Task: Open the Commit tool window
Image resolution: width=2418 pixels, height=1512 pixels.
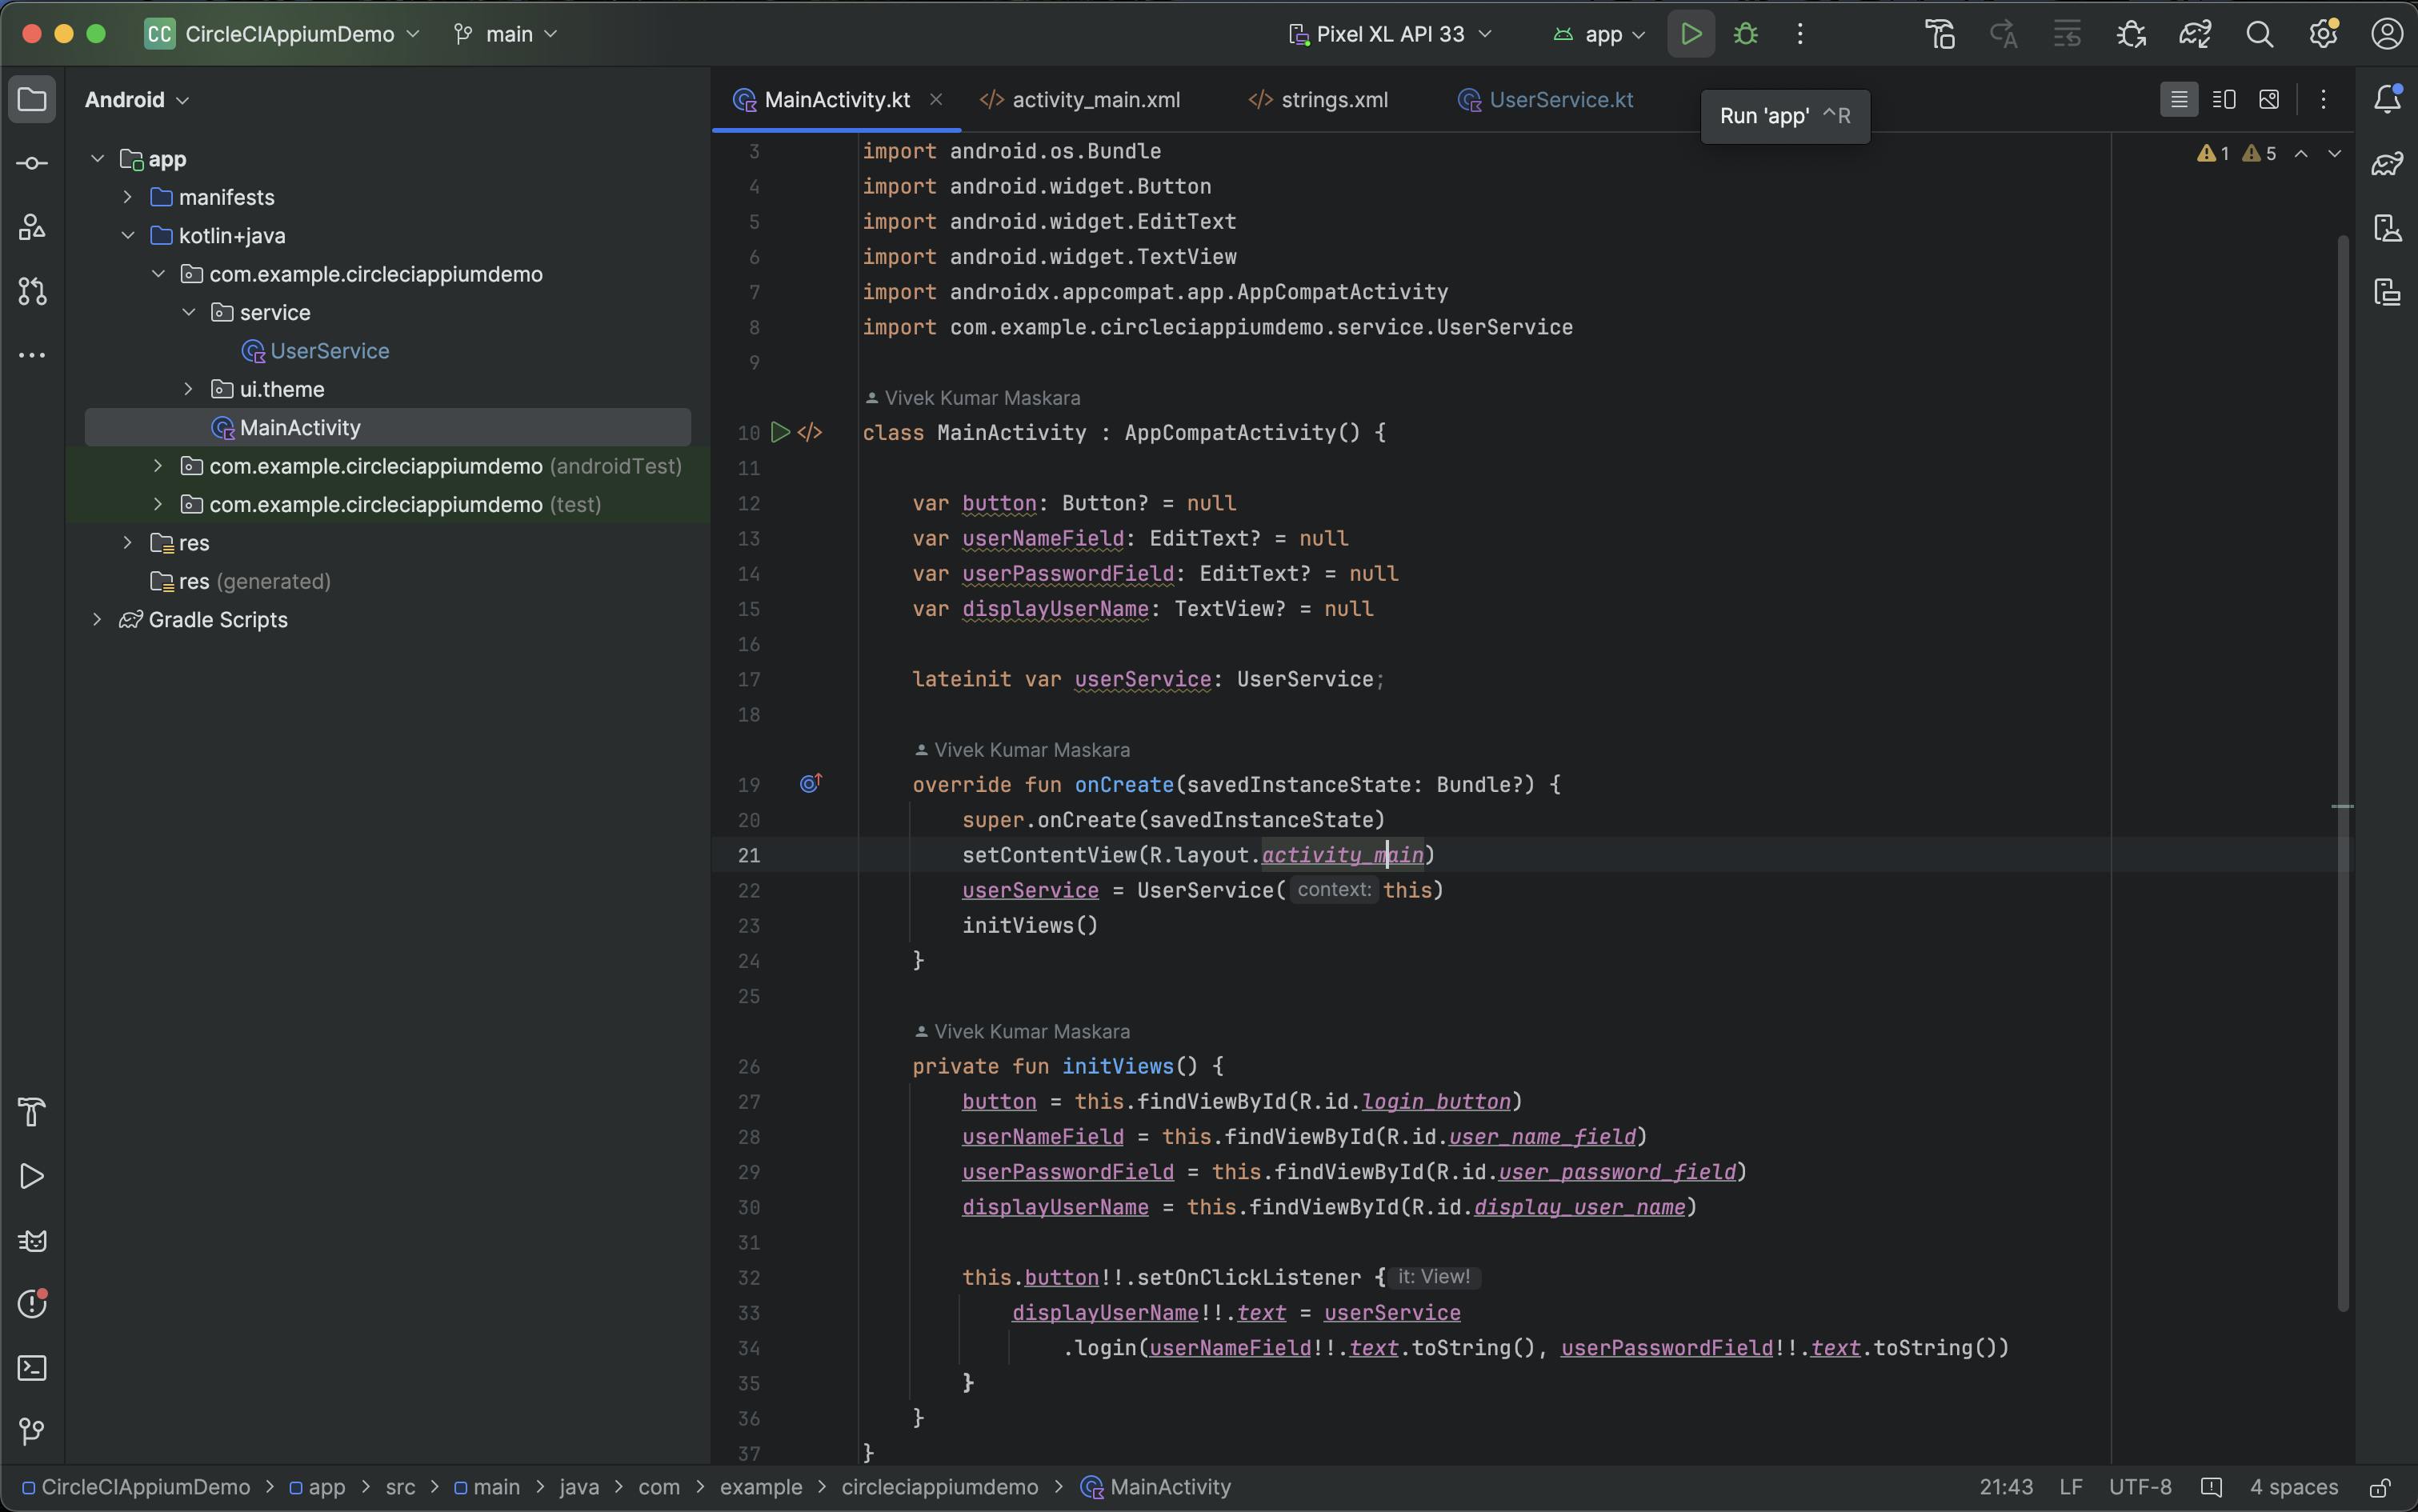Action: (33, 163)
